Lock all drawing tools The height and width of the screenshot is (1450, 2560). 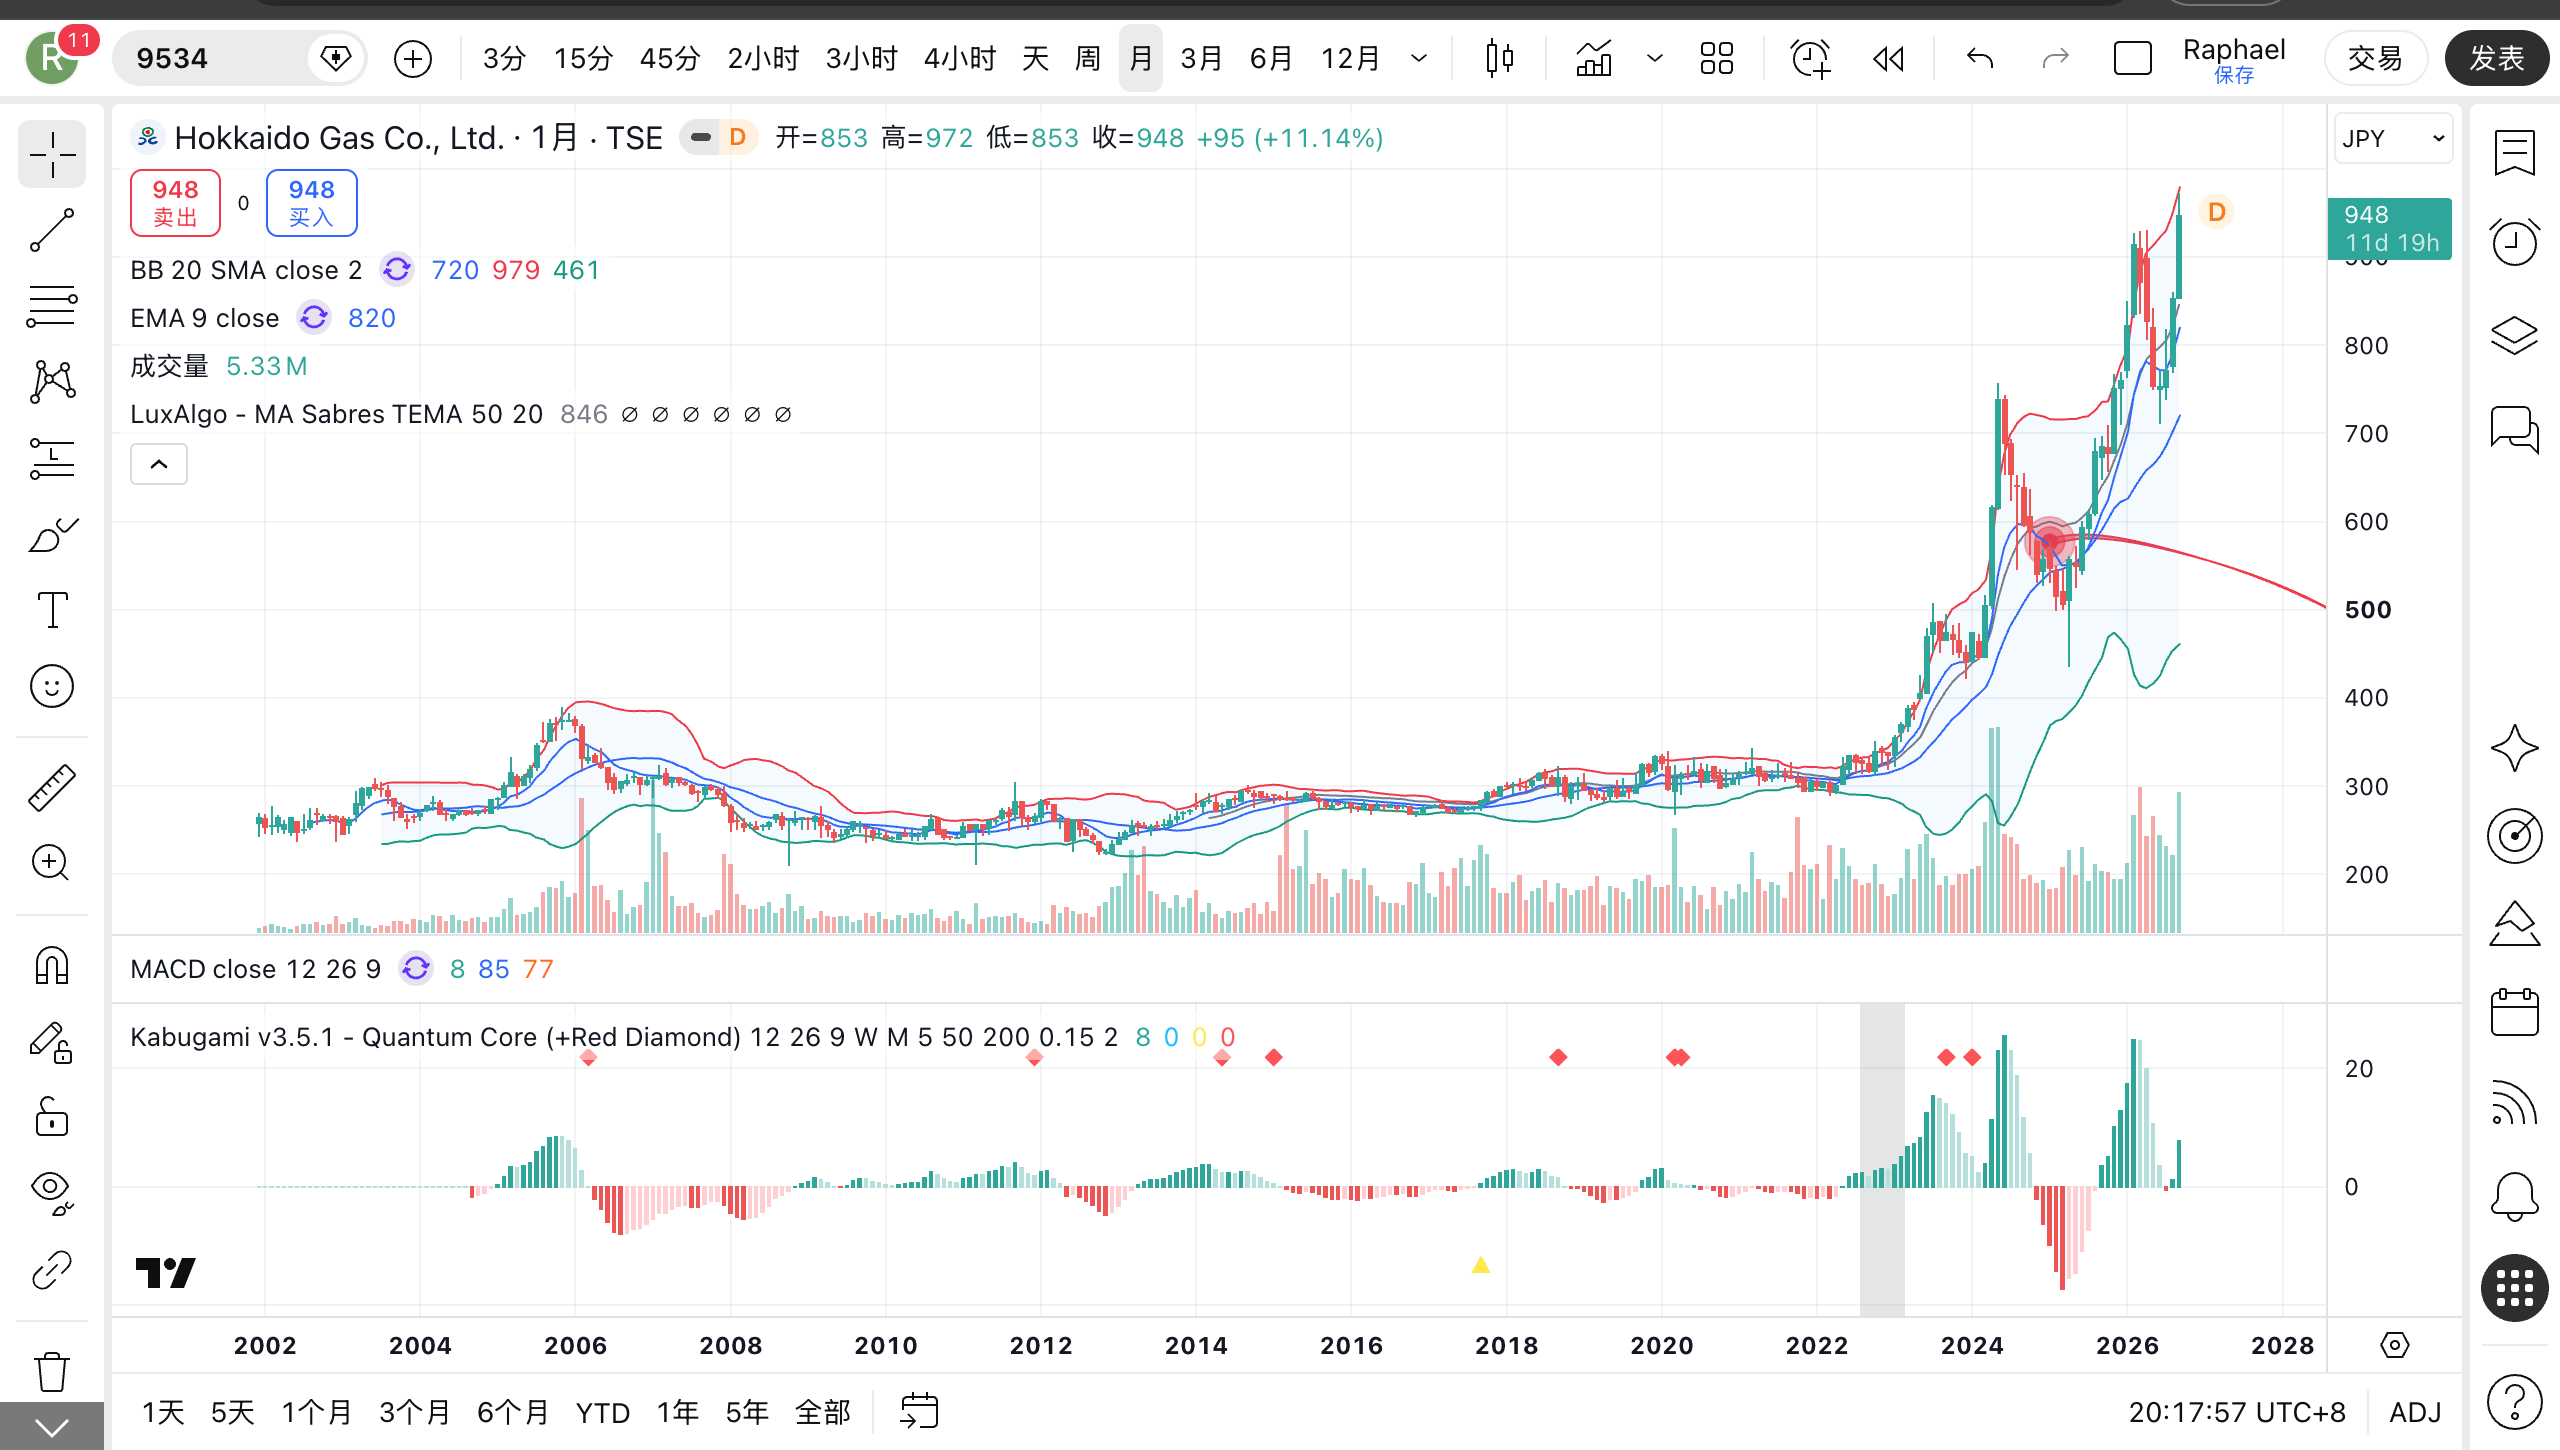(x=52, y=1117)
